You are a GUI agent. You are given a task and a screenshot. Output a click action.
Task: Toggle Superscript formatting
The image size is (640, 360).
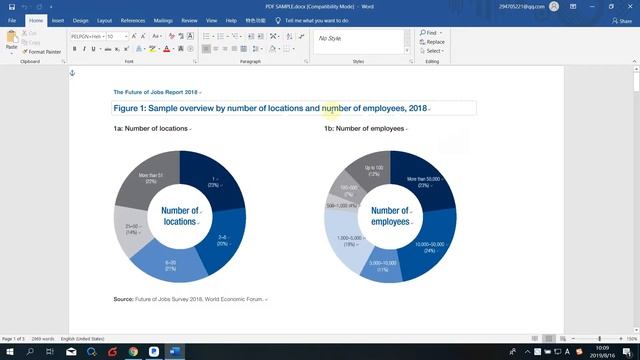point(127,49)
